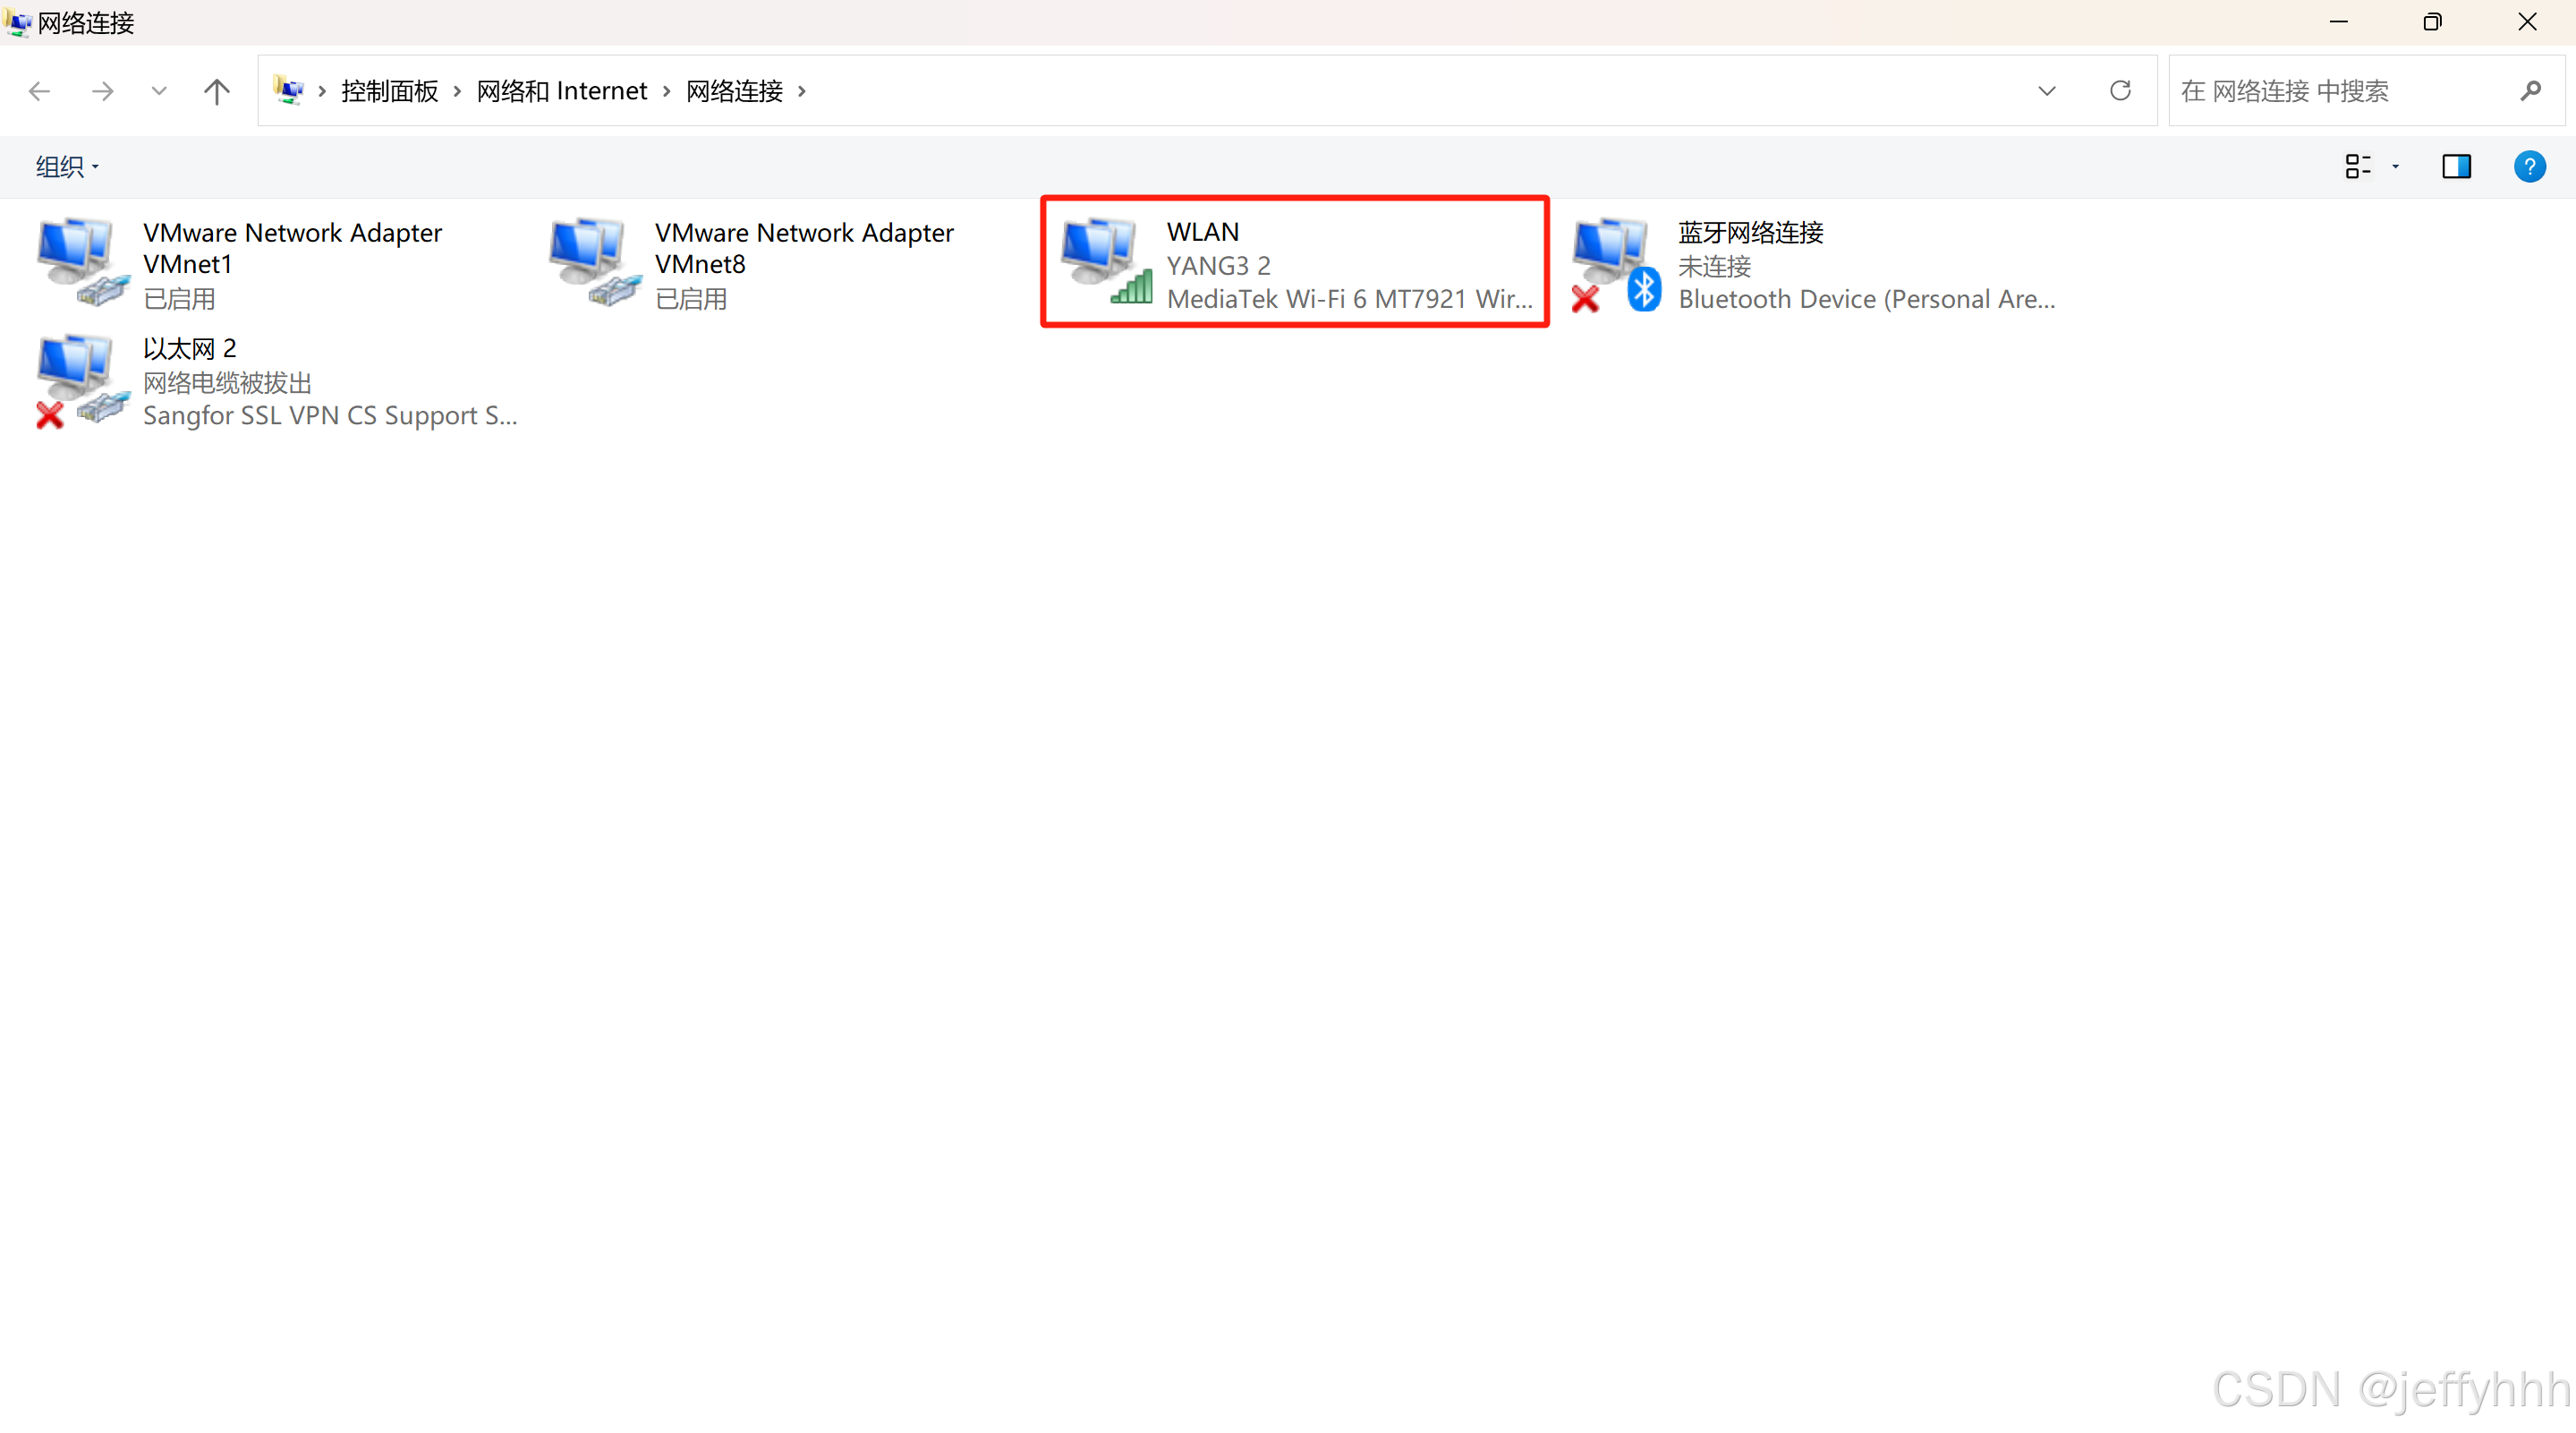Click the back navigation arrow
This screenshot has height=1433, width=2576.
[x=39, y=91]
